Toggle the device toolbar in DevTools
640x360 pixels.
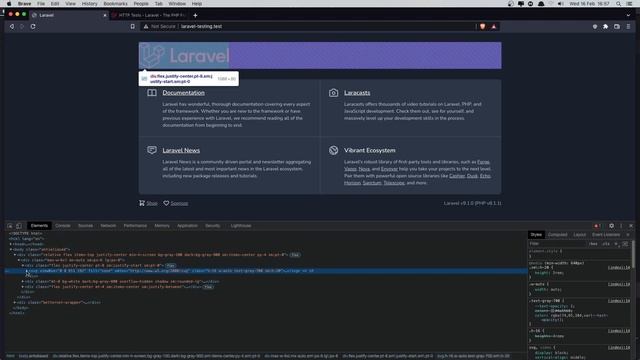[19, 226]
